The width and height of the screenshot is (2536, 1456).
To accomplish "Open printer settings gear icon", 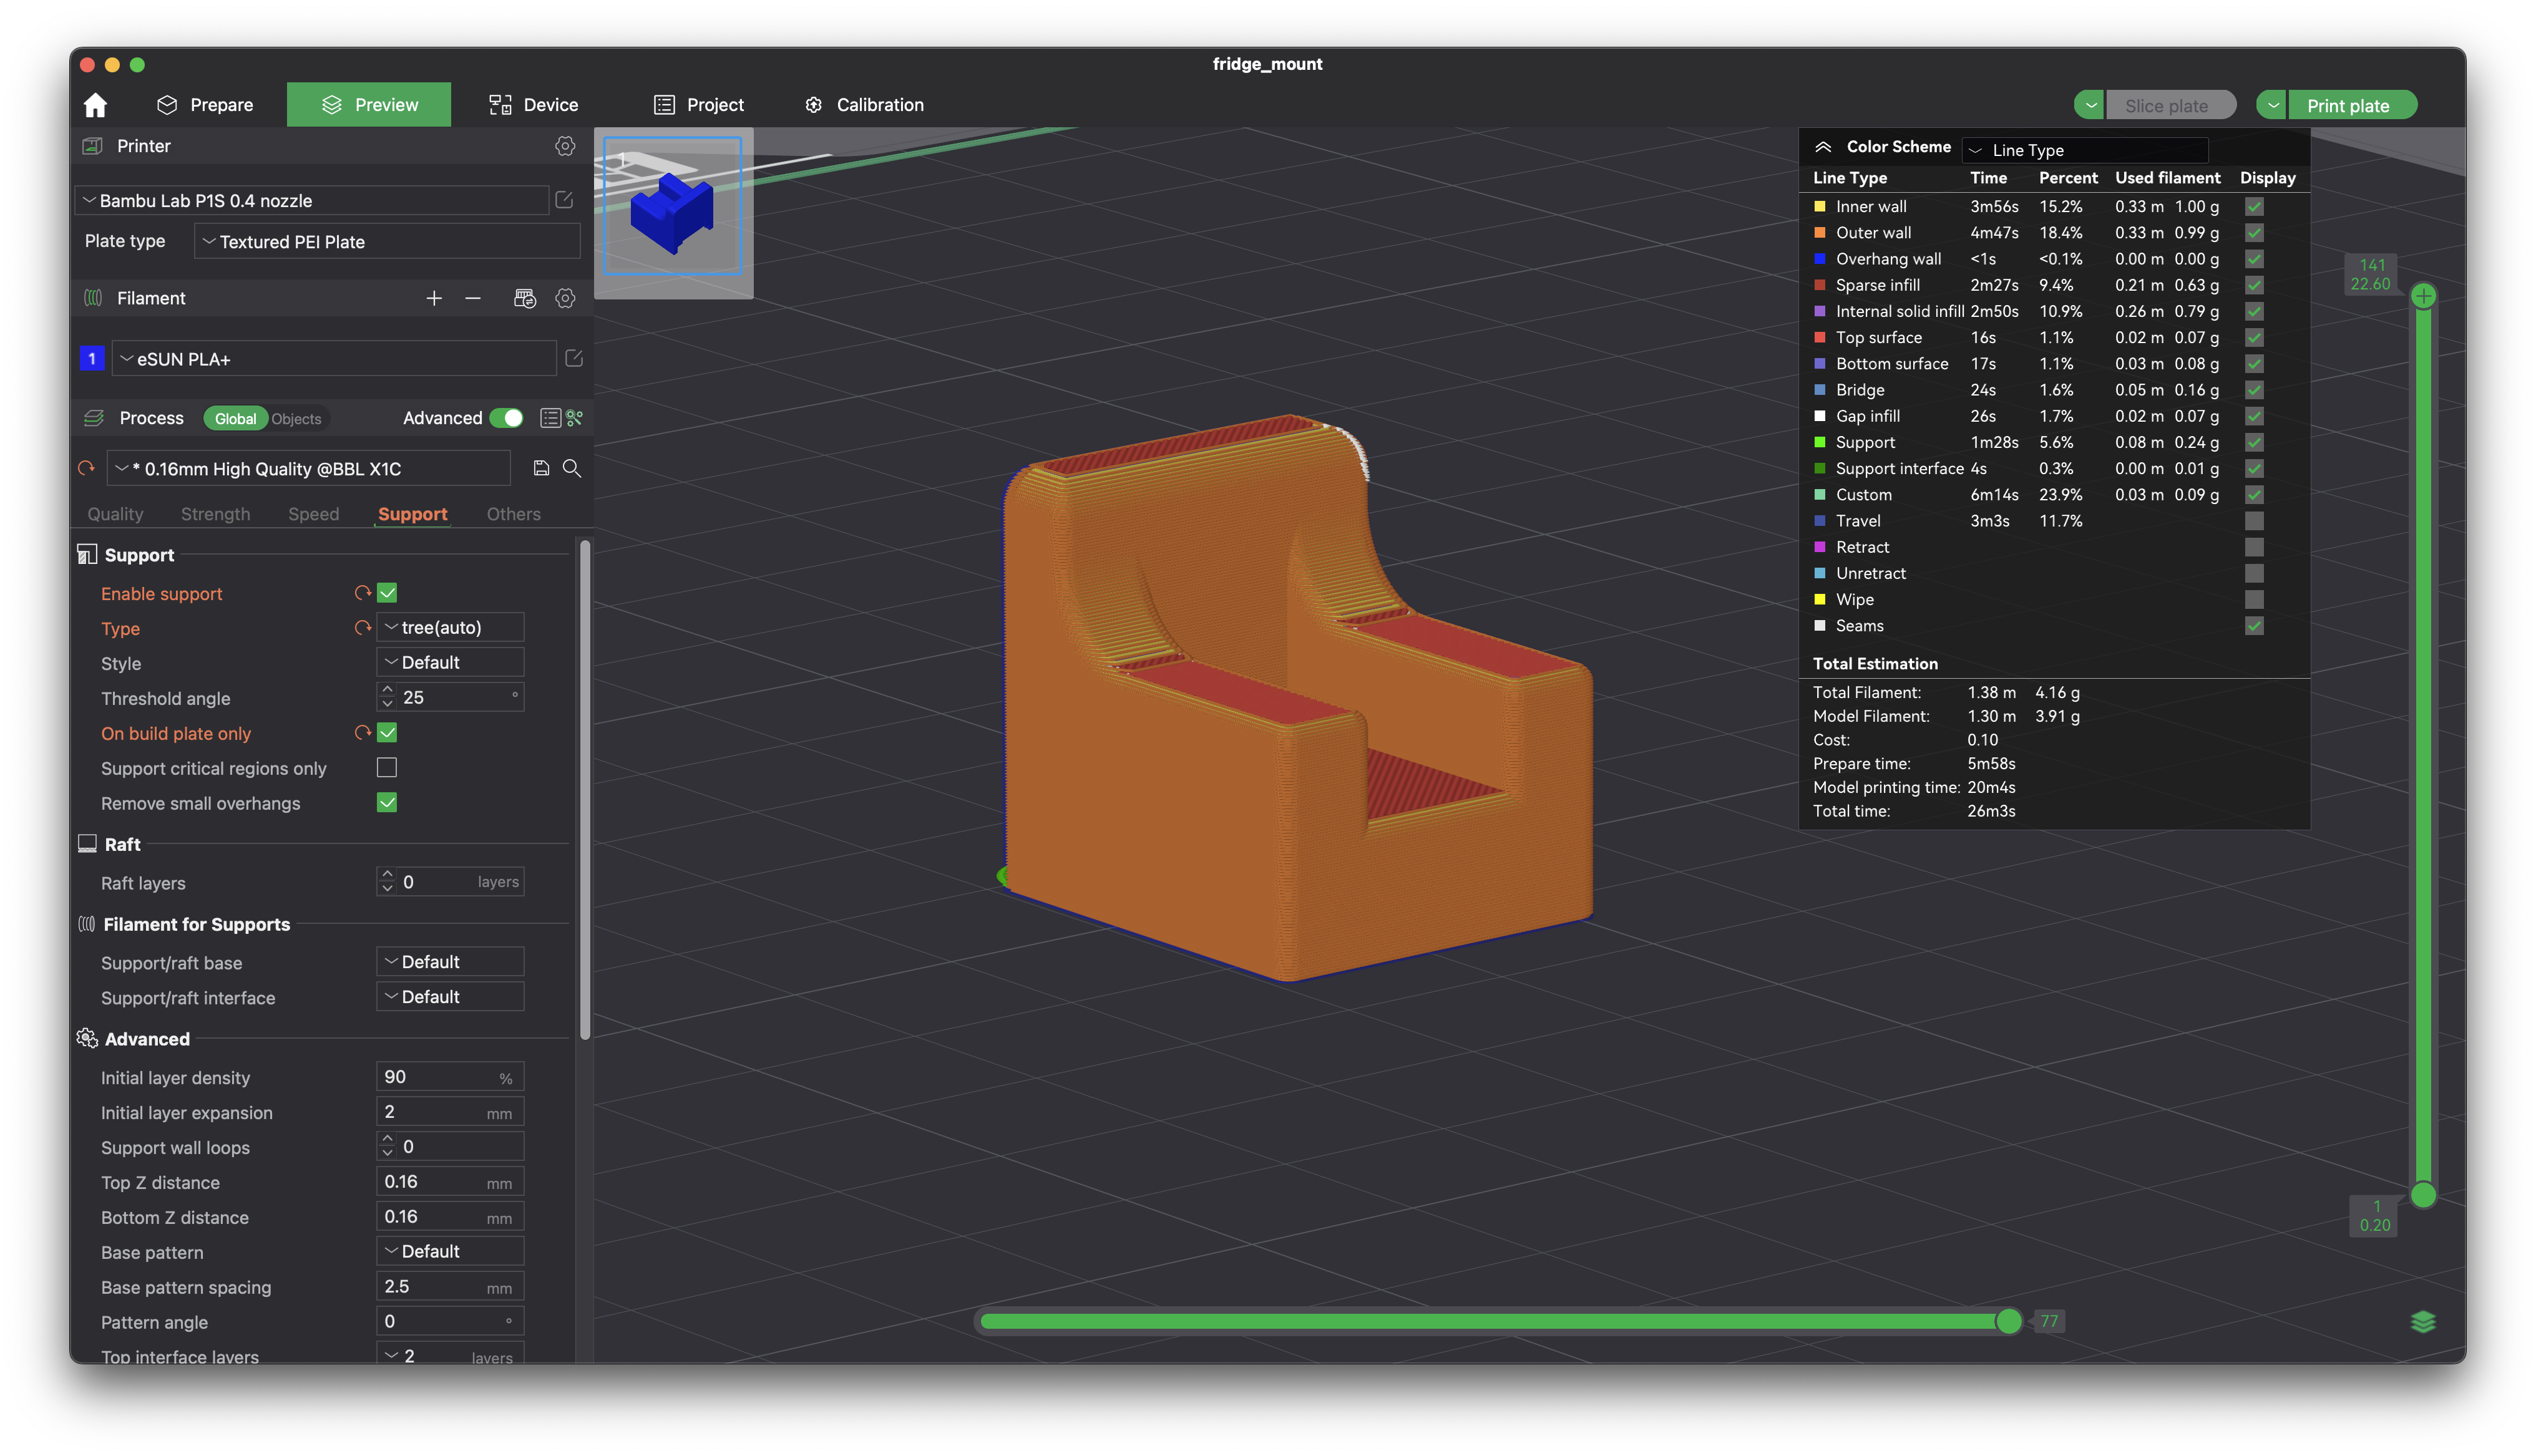I will [565, 146].
